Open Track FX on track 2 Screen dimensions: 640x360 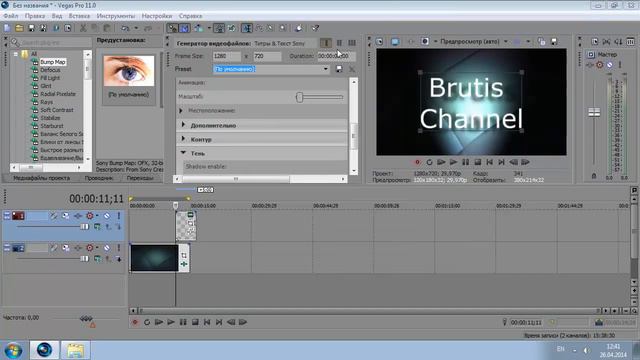[x=78, y=247]
